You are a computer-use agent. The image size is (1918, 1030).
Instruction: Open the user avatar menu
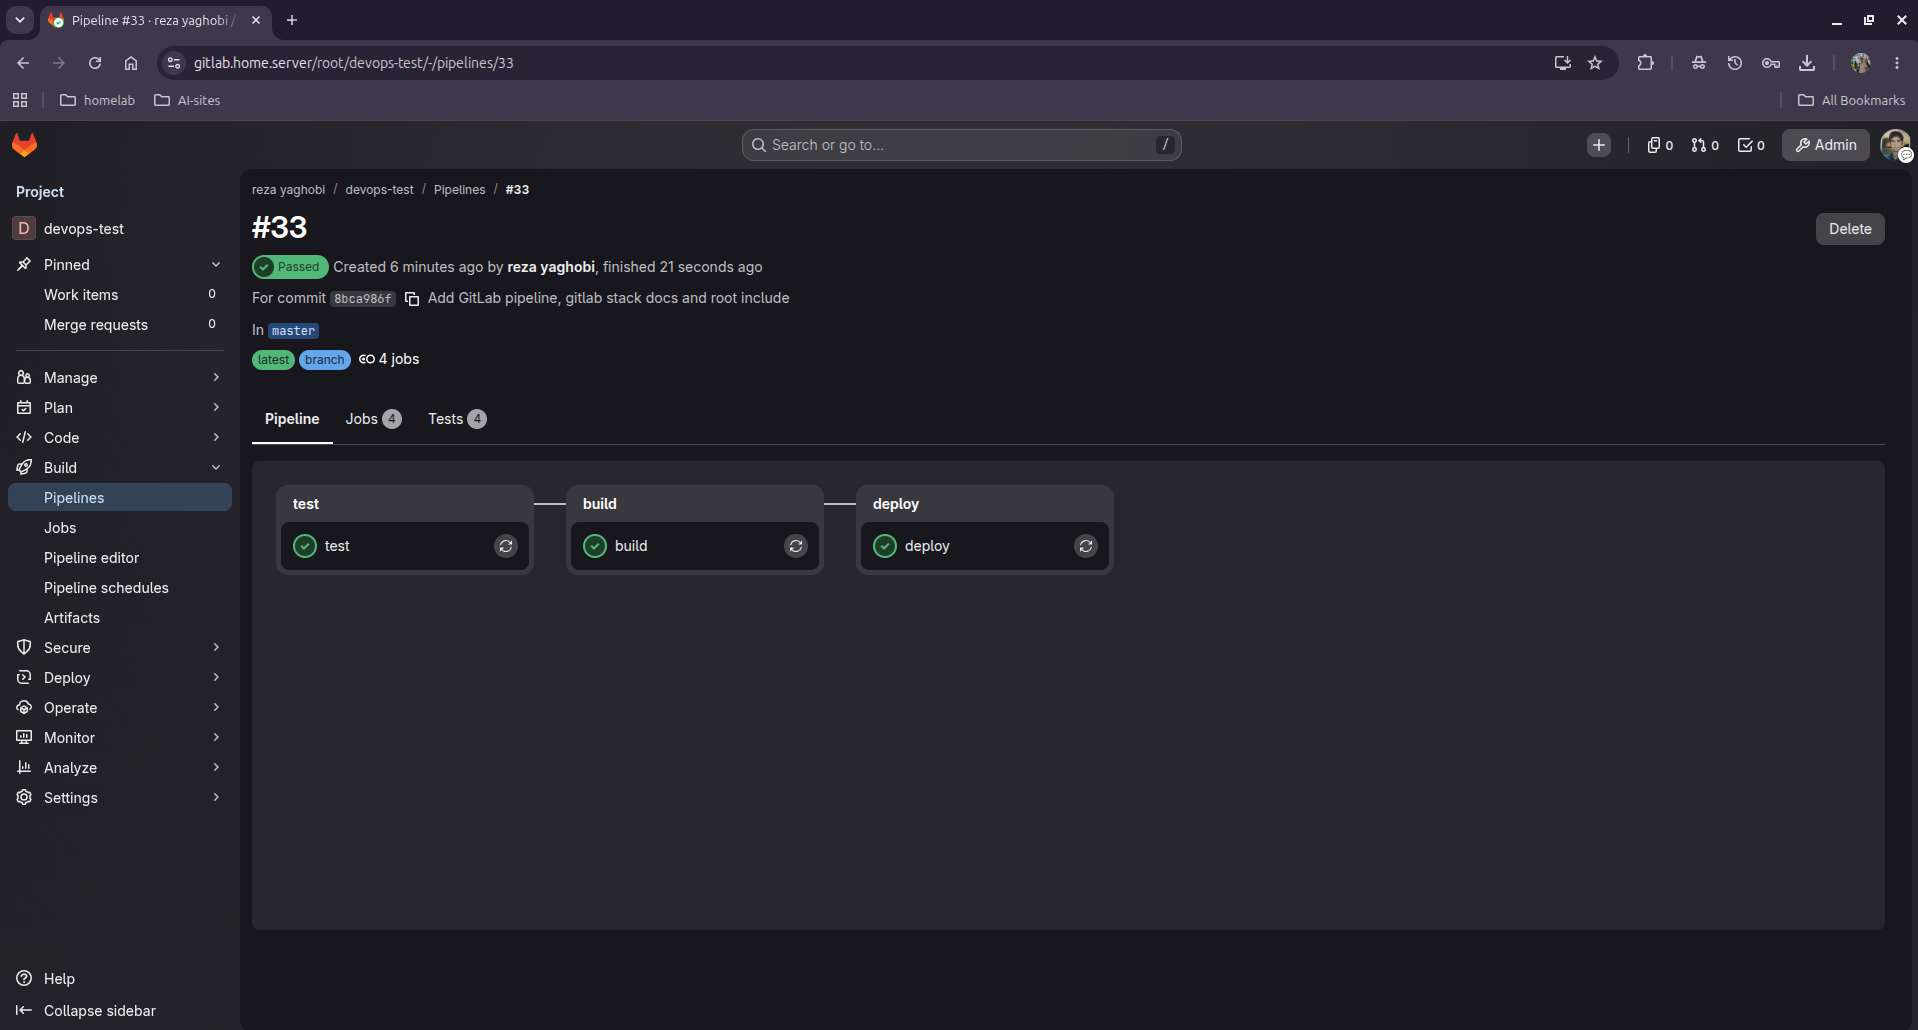(x=1895, y=145)
